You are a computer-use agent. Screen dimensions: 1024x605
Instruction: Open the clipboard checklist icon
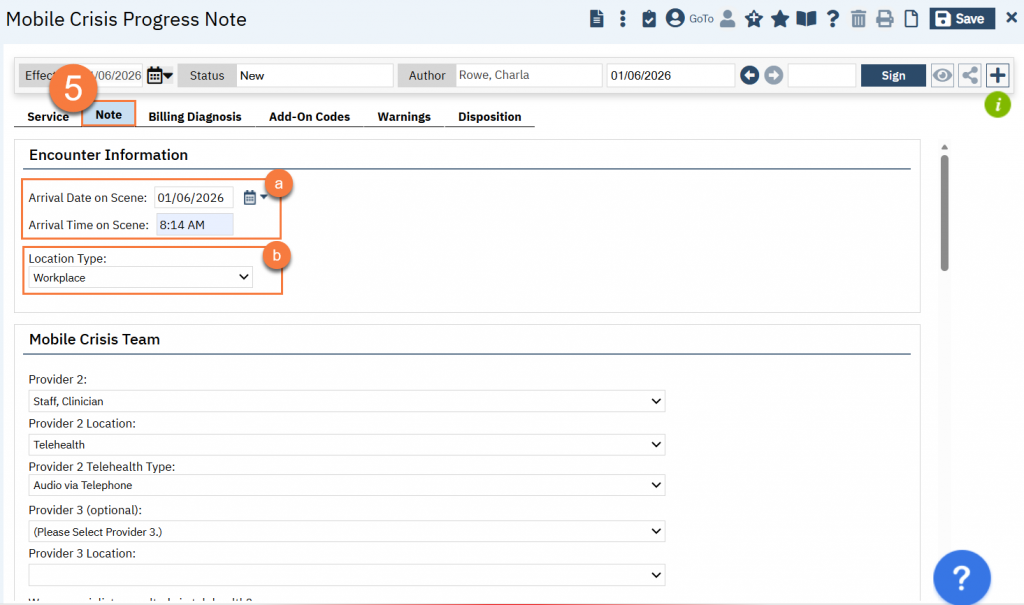coord(649,19)
